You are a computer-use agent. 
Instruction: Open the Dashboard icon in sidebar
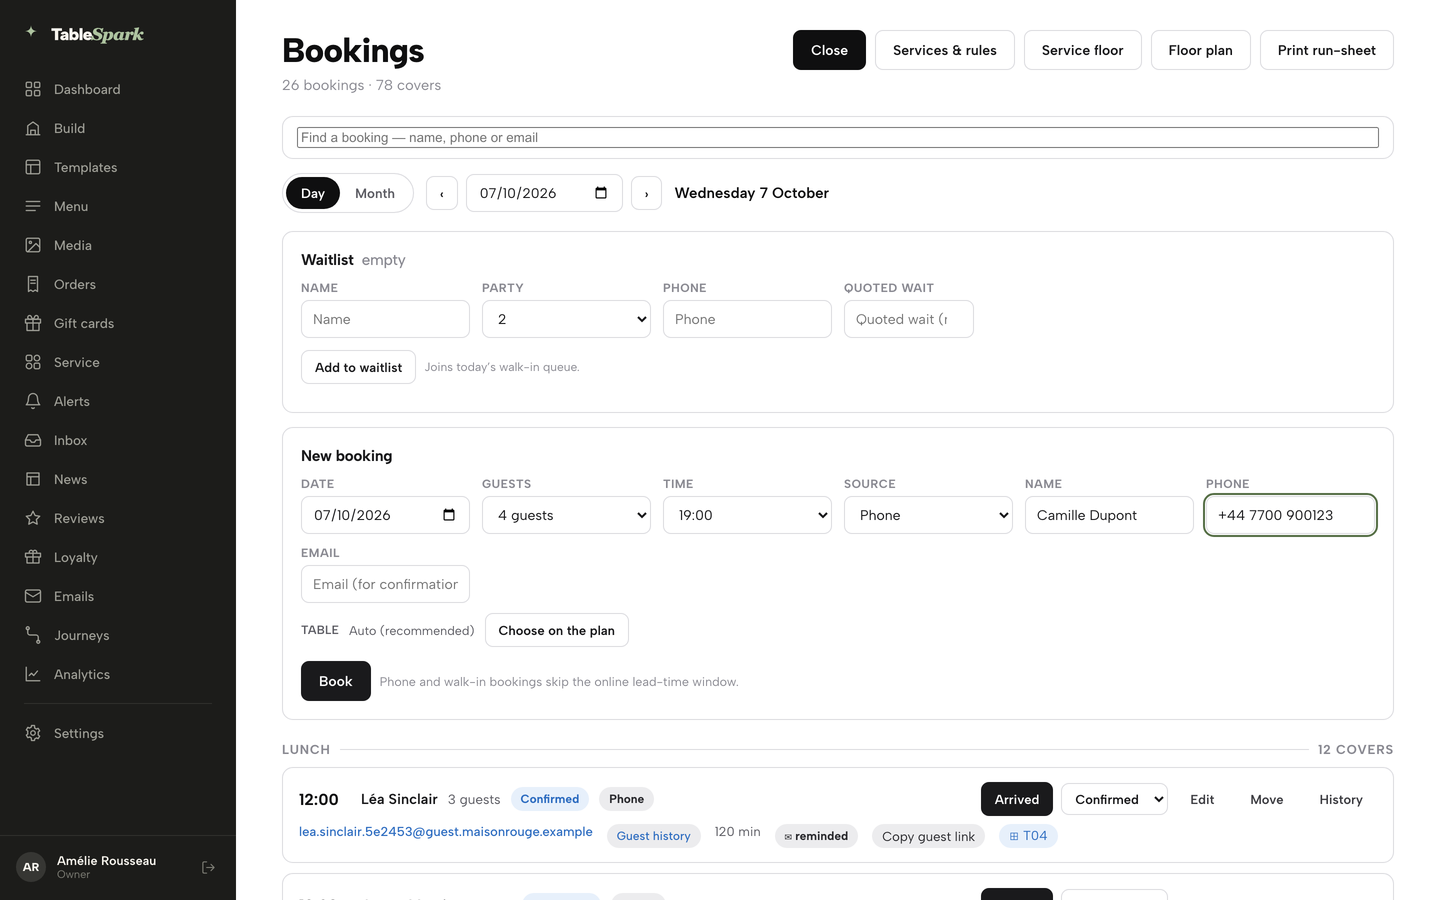[33, 89]
